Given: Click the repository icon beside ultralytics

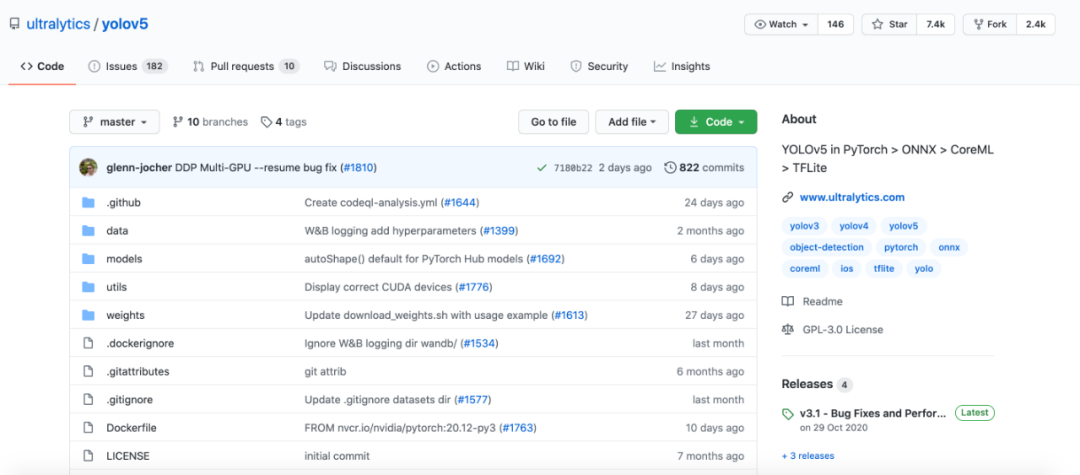Looking at the screenshot, I should pos(14,24).
